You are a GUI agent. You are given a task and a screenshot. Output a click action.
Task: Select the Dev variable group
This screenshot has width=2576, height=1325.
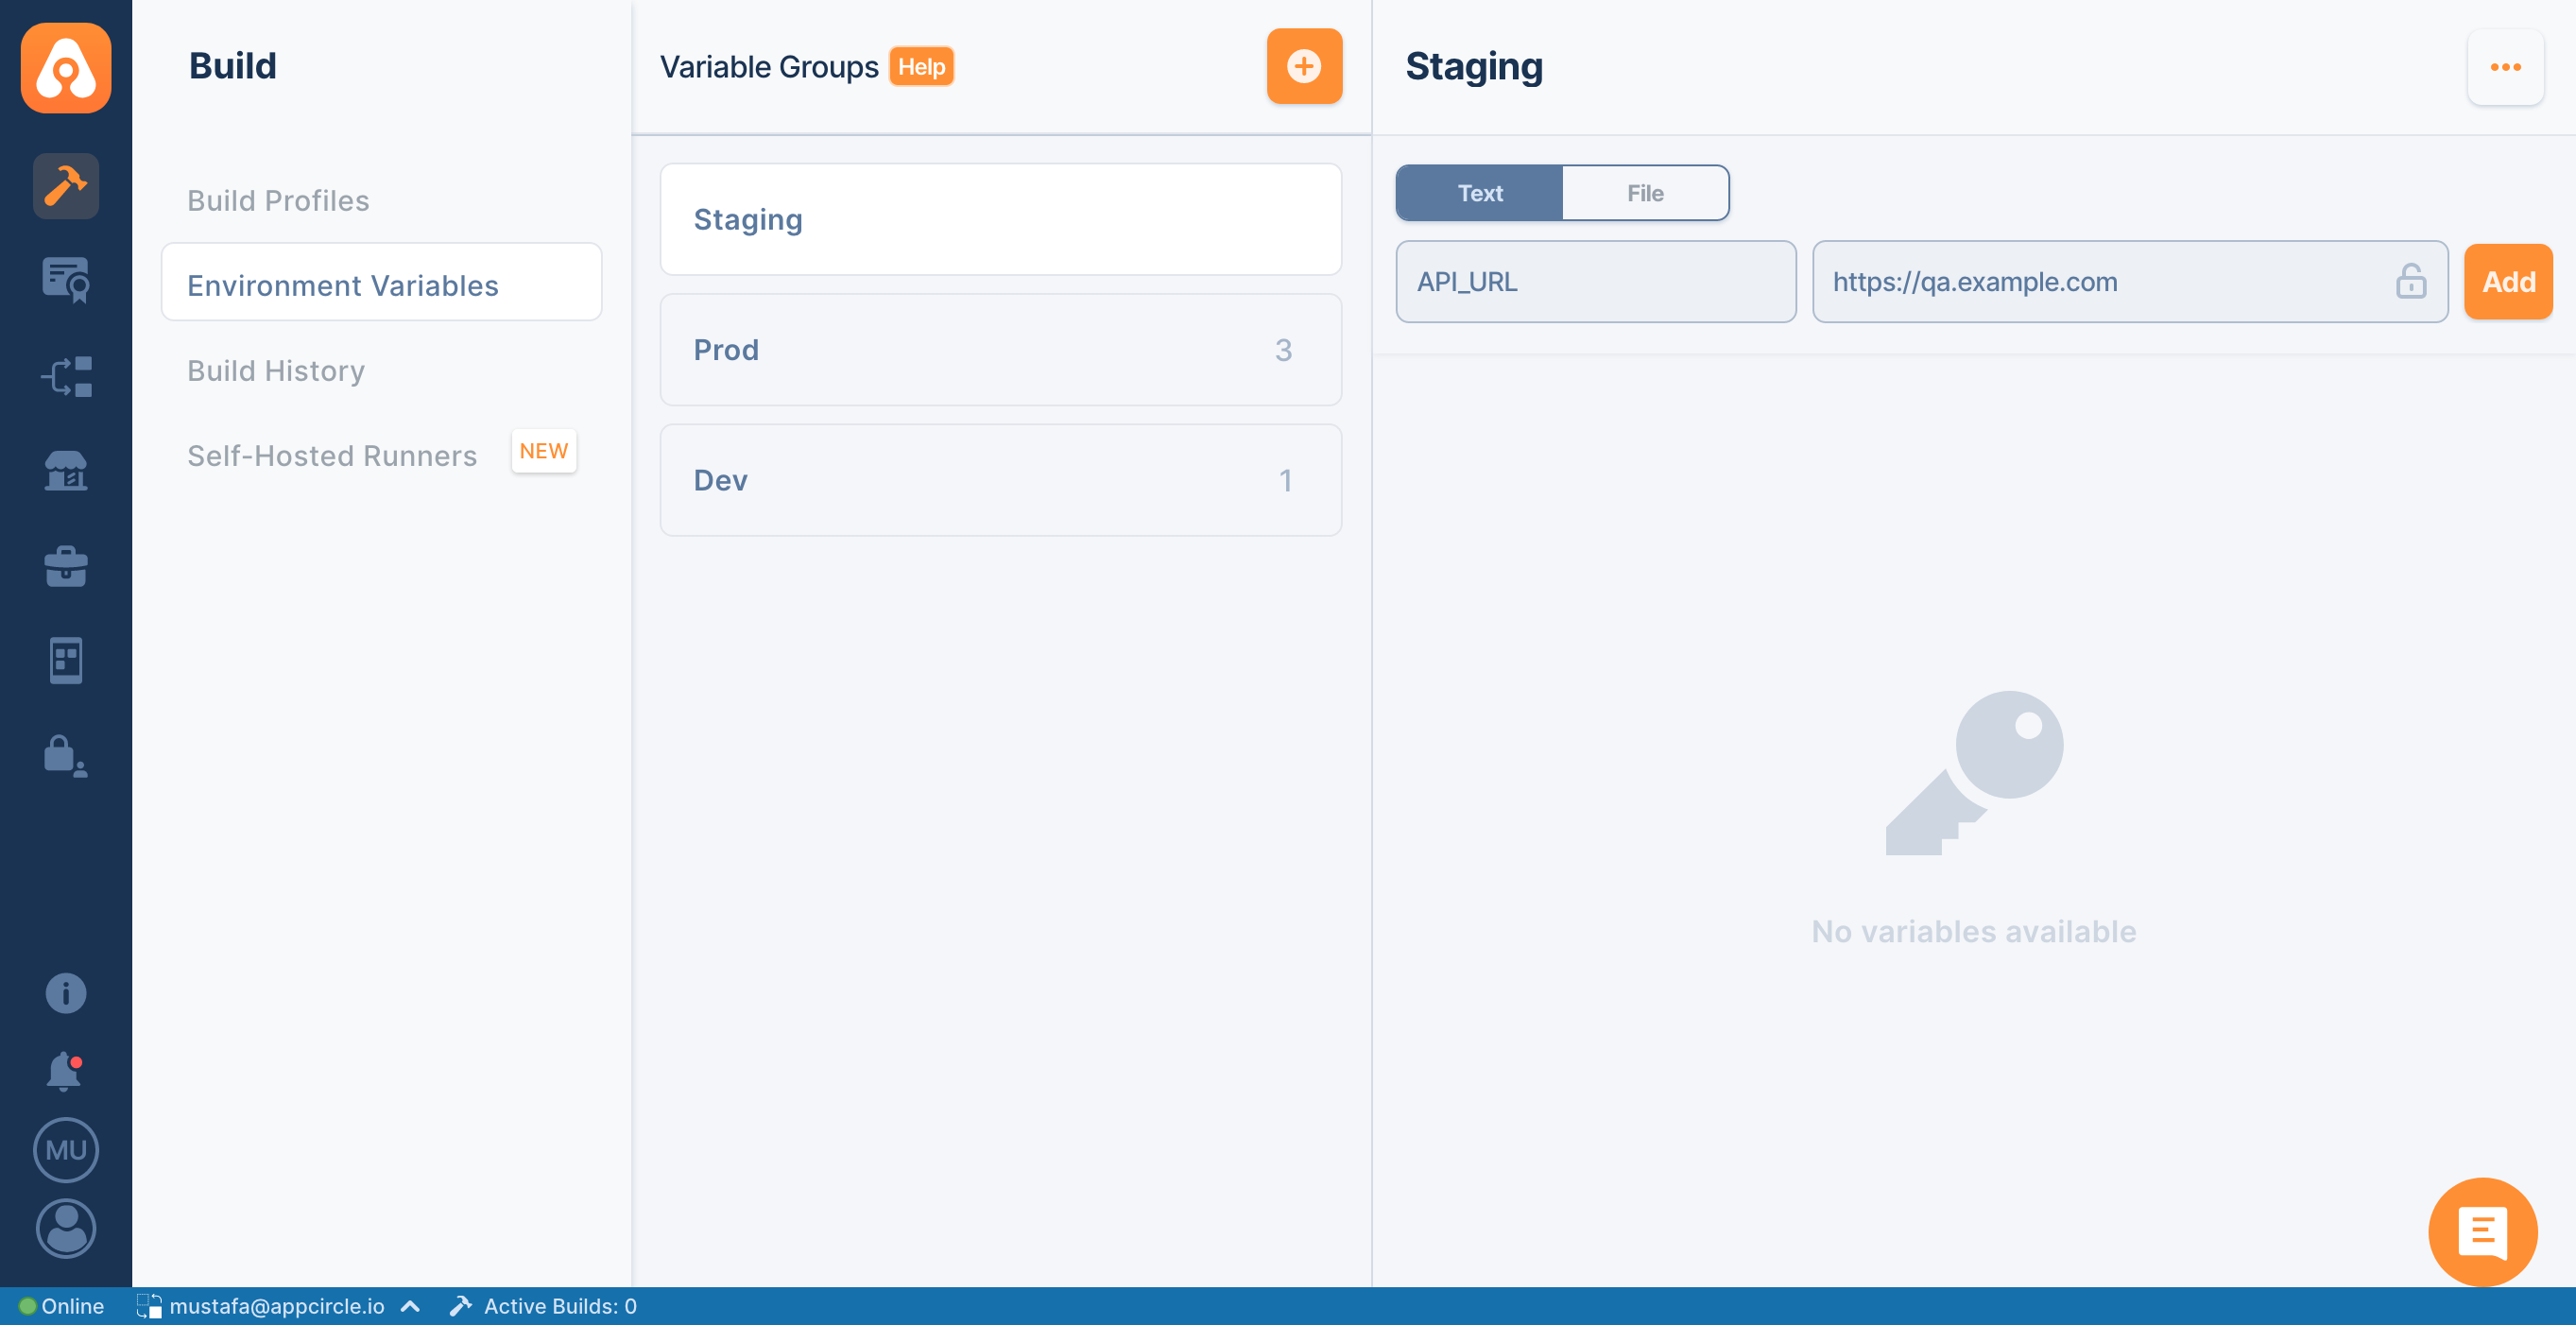pyautogui.click(x=1001, y=480)
